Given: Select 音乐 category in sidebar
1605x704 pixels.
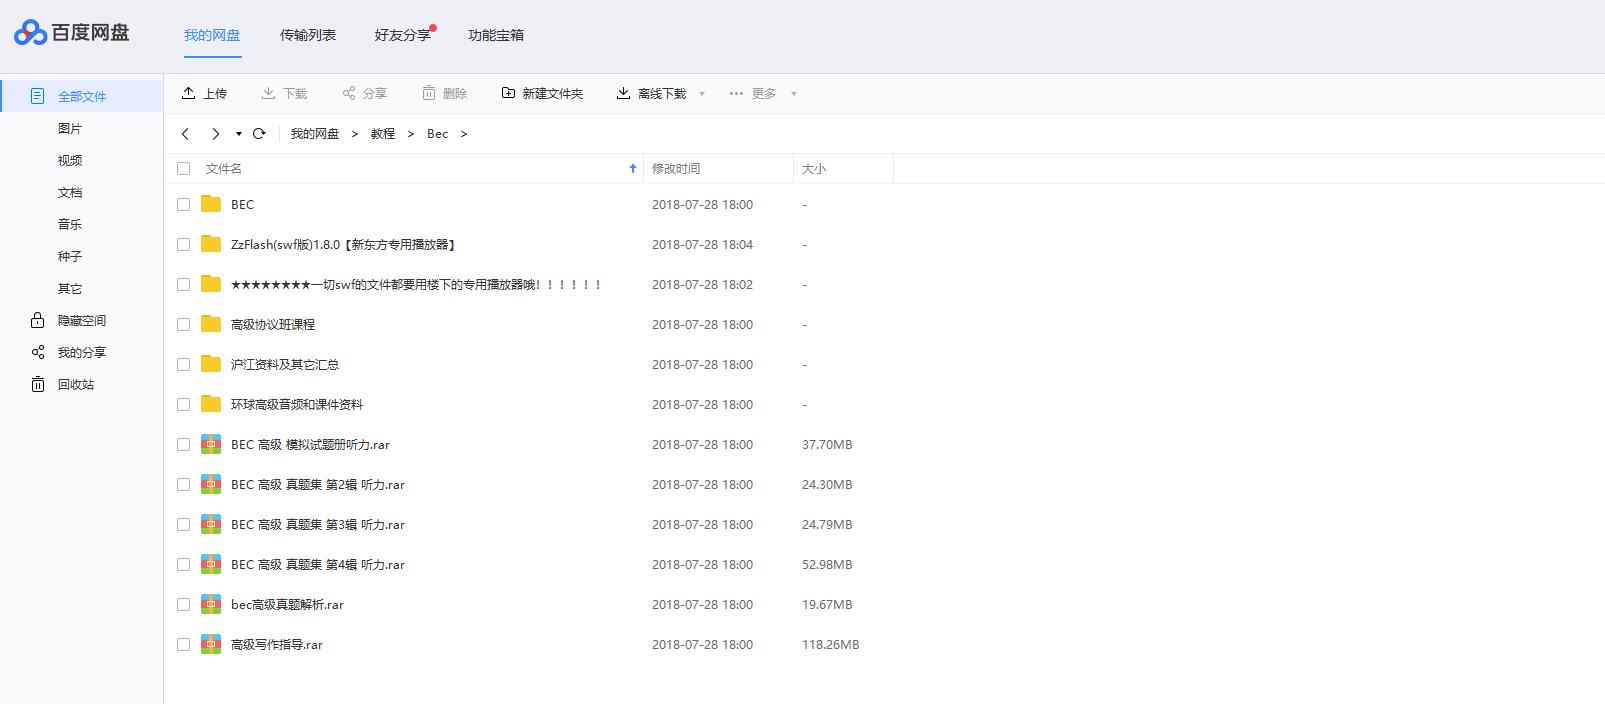Looking at the screenshot, I should pos(70,224).
